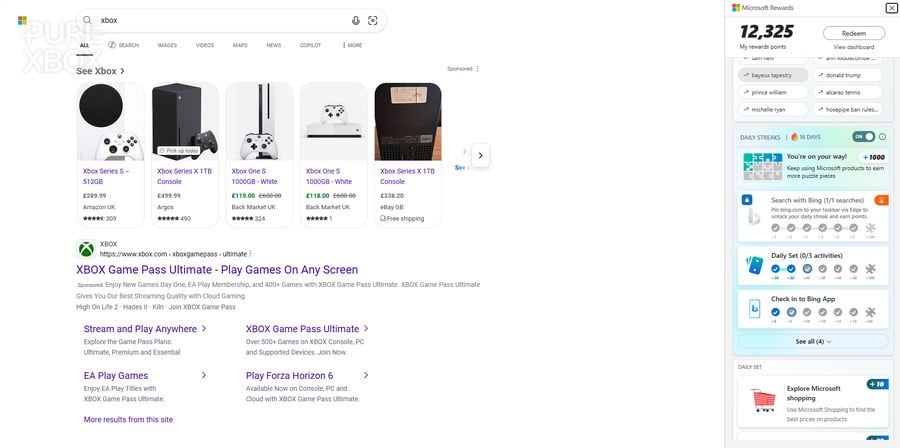Select the third Daily Set day checkmark

[807, 268]
